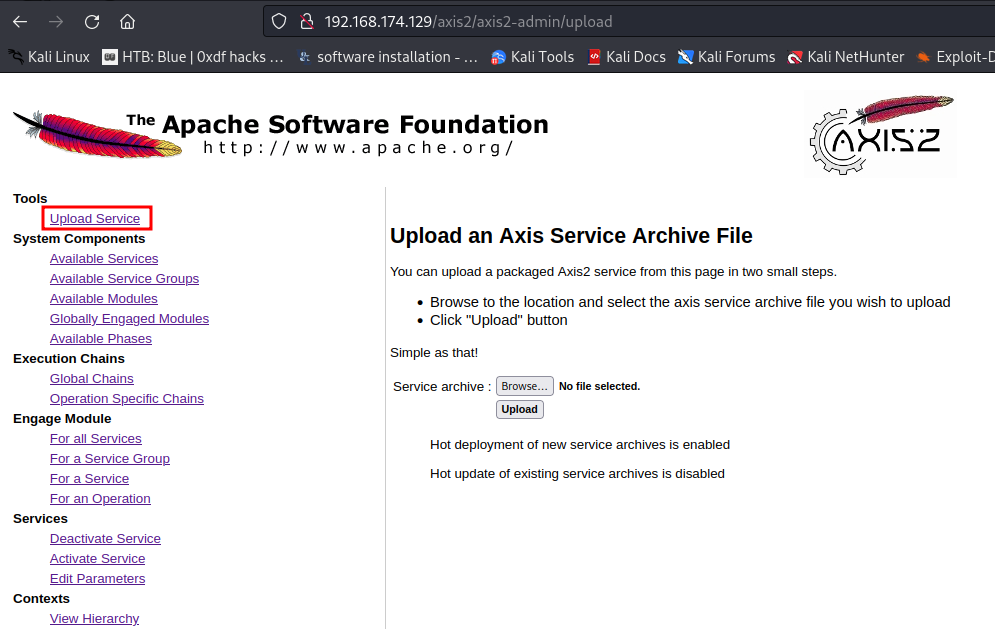The width and height of the screenshot is (995, 641).
Task: Open the Available Services link
Action: (x=104, y=258)
